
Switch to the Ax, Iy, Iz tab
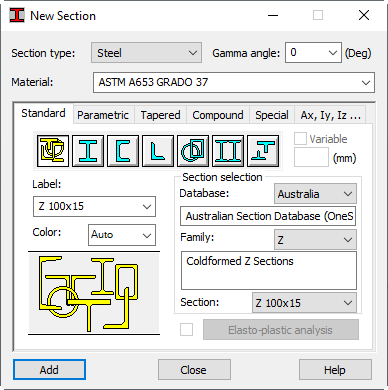[x=330, y=115]
